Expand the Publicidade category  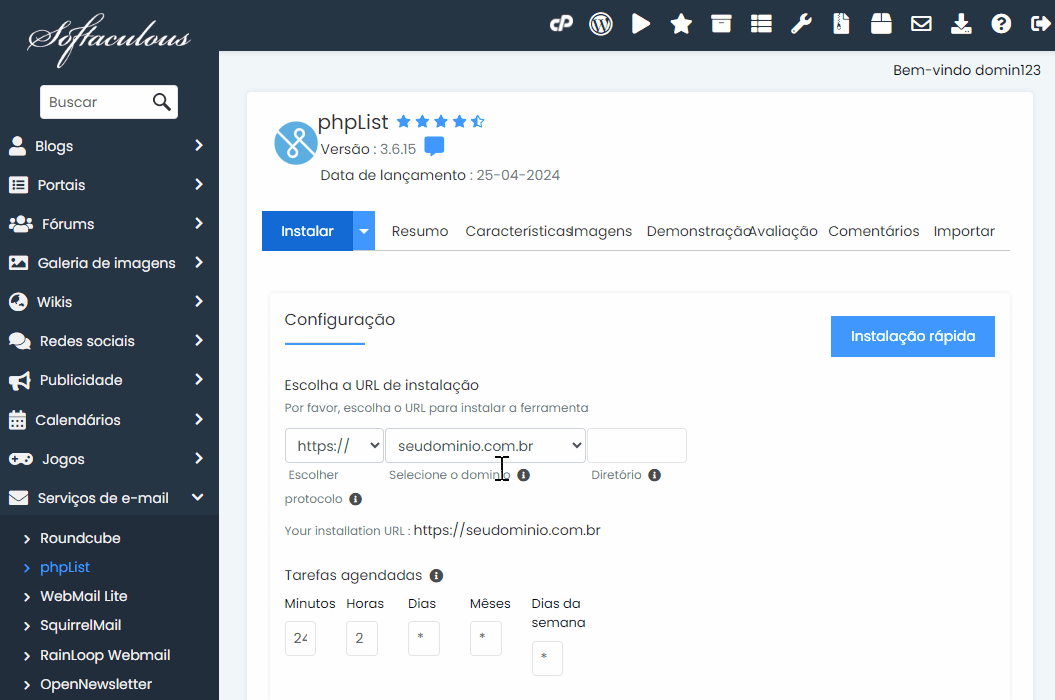(x=109, y=380)
